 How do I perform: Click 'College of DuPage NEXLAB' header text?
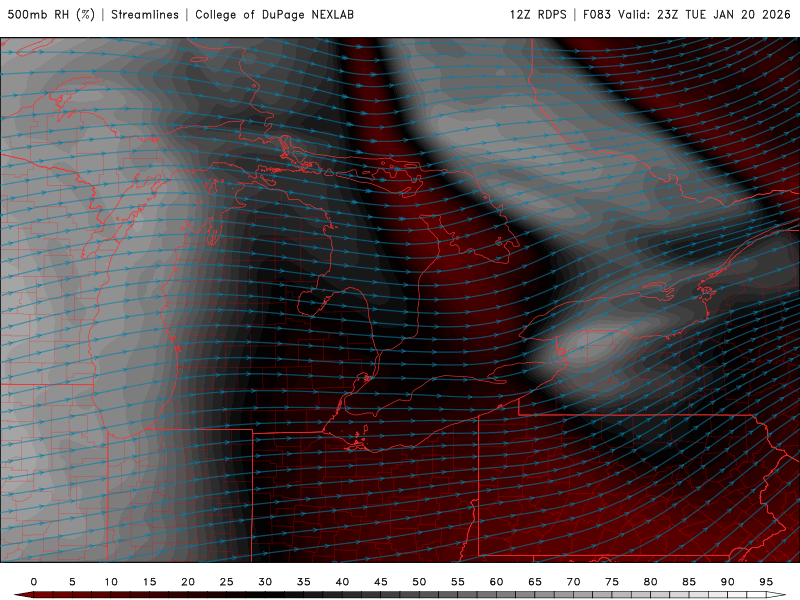pos(274,14)
